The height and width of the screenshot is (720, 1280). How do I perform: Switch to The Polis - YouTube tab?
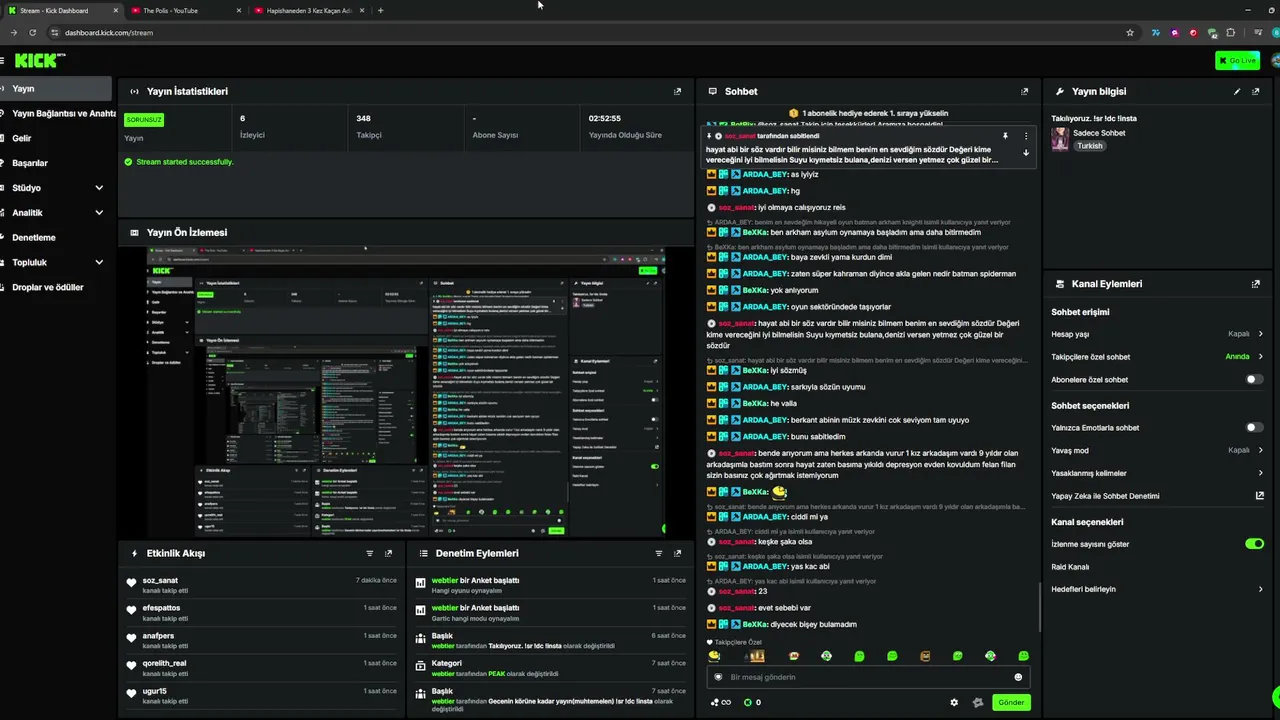pyautogui.click(x=185, y=11)
